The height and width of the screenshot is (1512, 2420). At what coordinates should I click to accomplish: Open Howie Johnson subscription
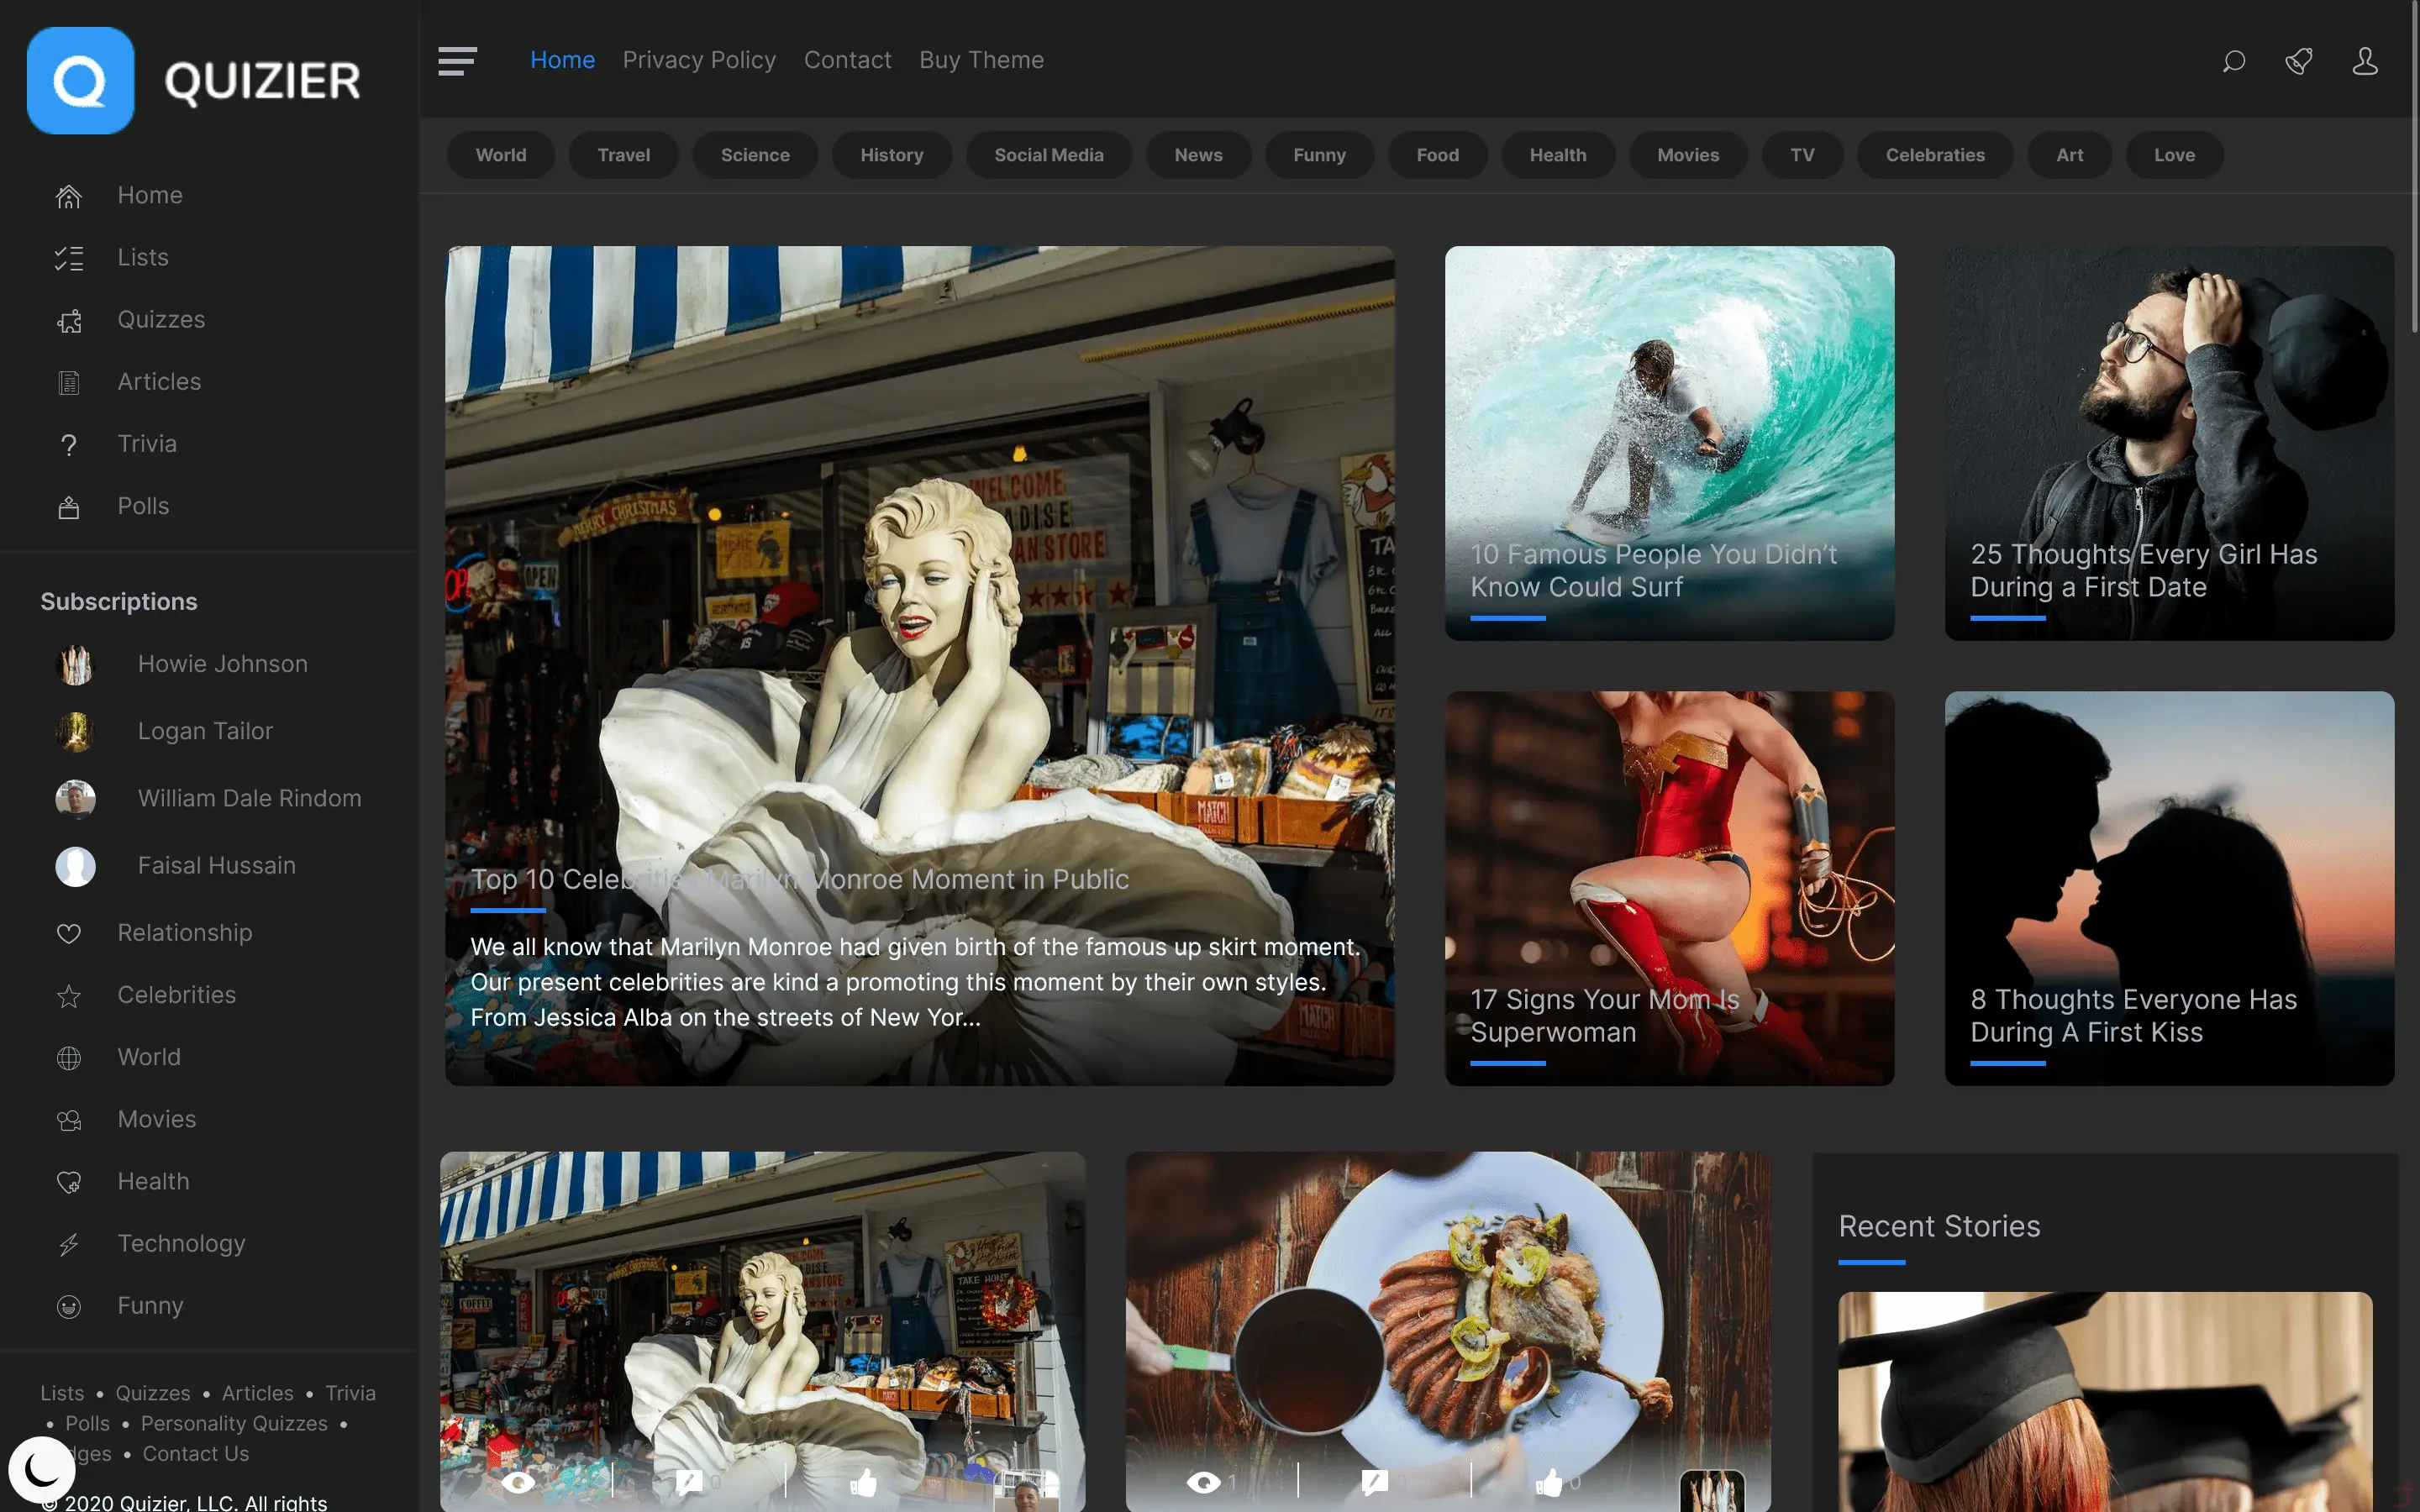coord(222,664)
